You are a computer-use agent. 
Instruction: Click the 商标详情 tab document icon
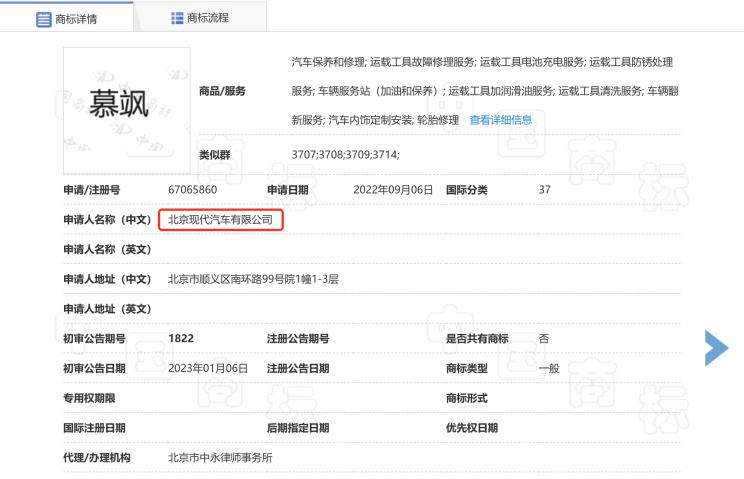pos(44,18)
